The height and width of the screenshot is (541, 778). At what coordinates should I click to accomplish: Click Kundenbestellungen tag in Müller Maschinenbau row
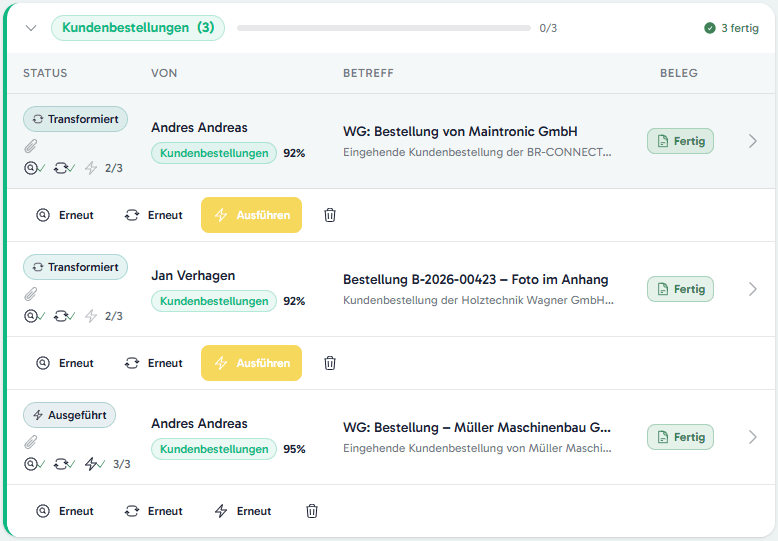214,449
